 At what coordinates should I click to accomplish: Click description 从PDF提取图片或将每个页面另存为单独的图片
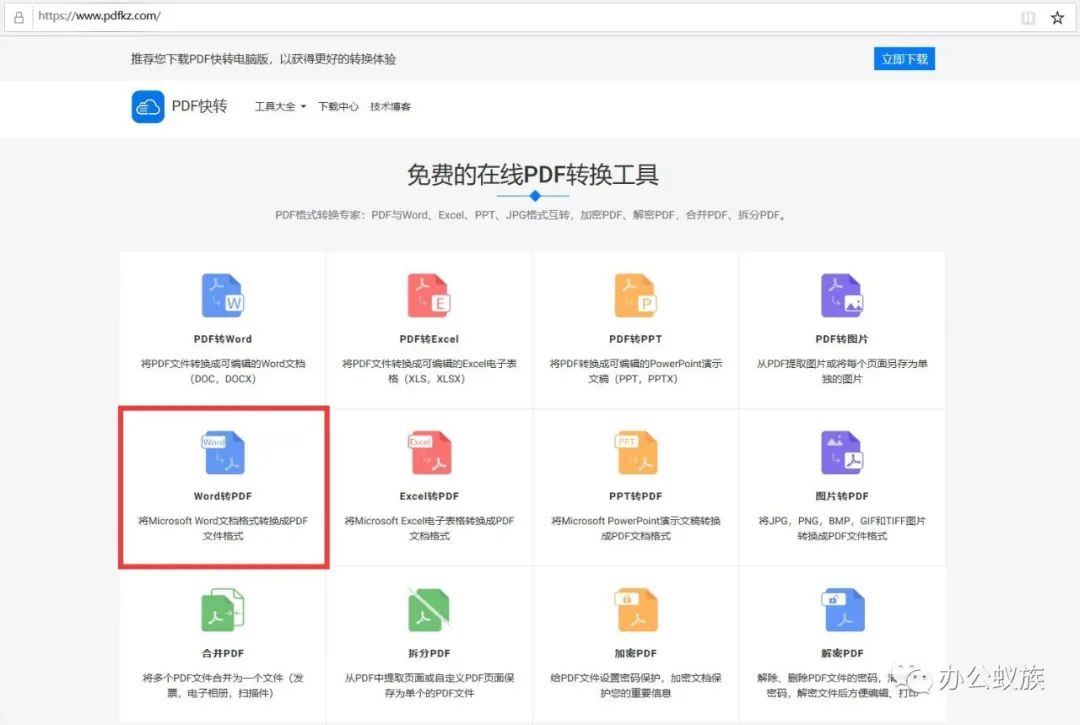(842, 371)
